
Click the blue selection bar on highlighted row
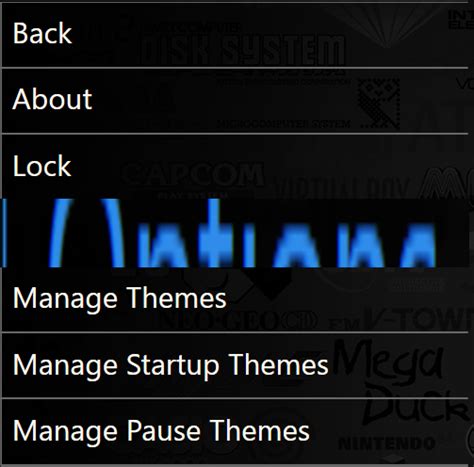coord(4,233)
